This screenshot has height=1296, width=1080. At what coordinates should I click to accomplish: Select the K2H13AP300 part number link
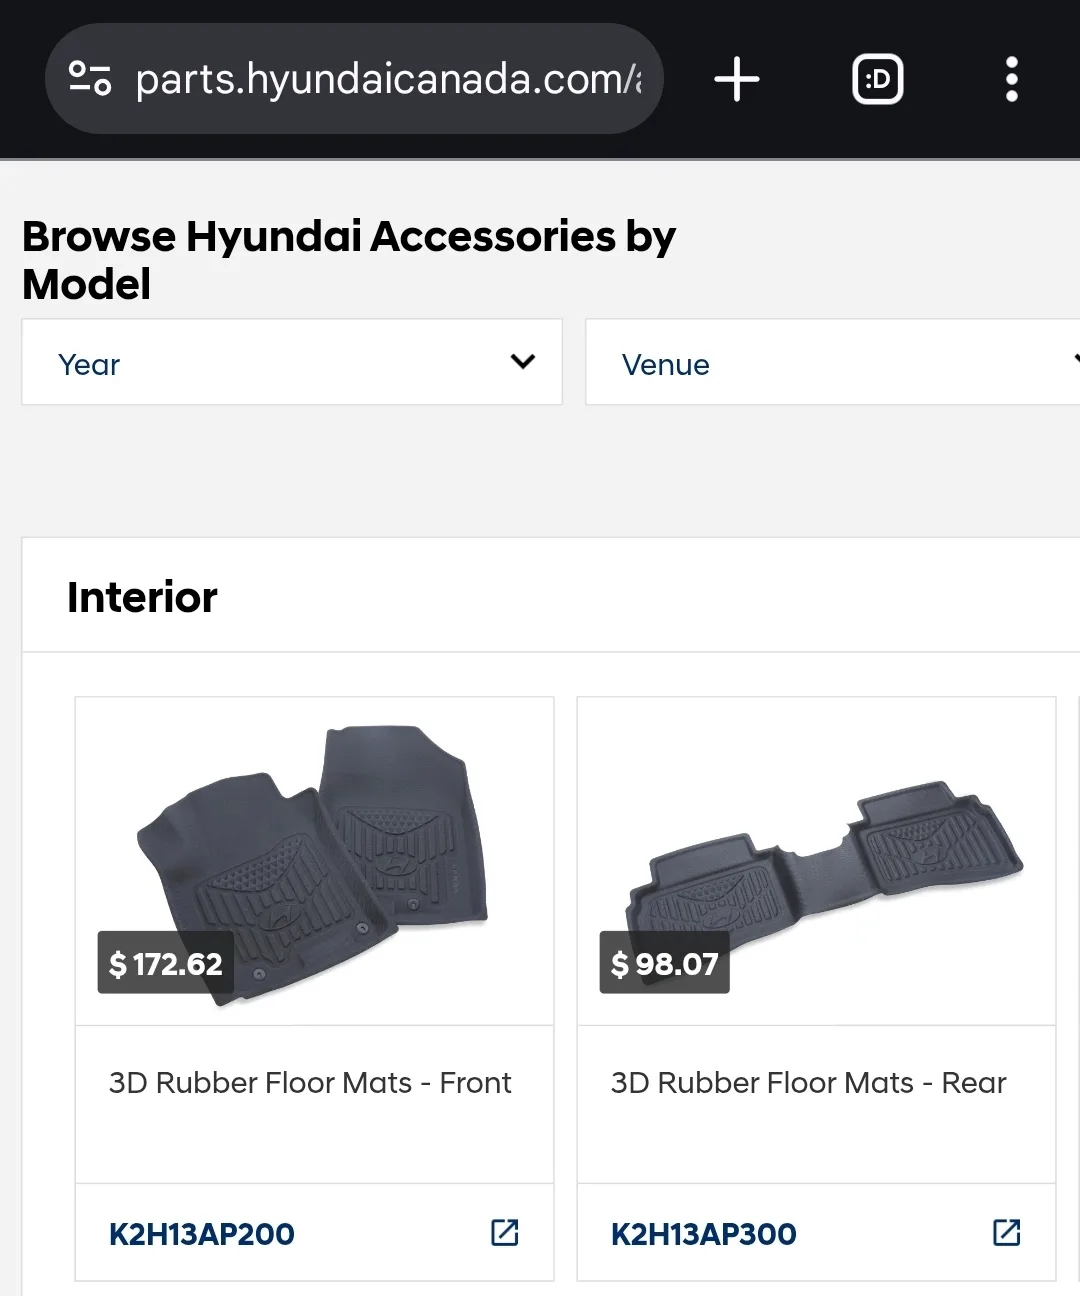coord(703,1234)
